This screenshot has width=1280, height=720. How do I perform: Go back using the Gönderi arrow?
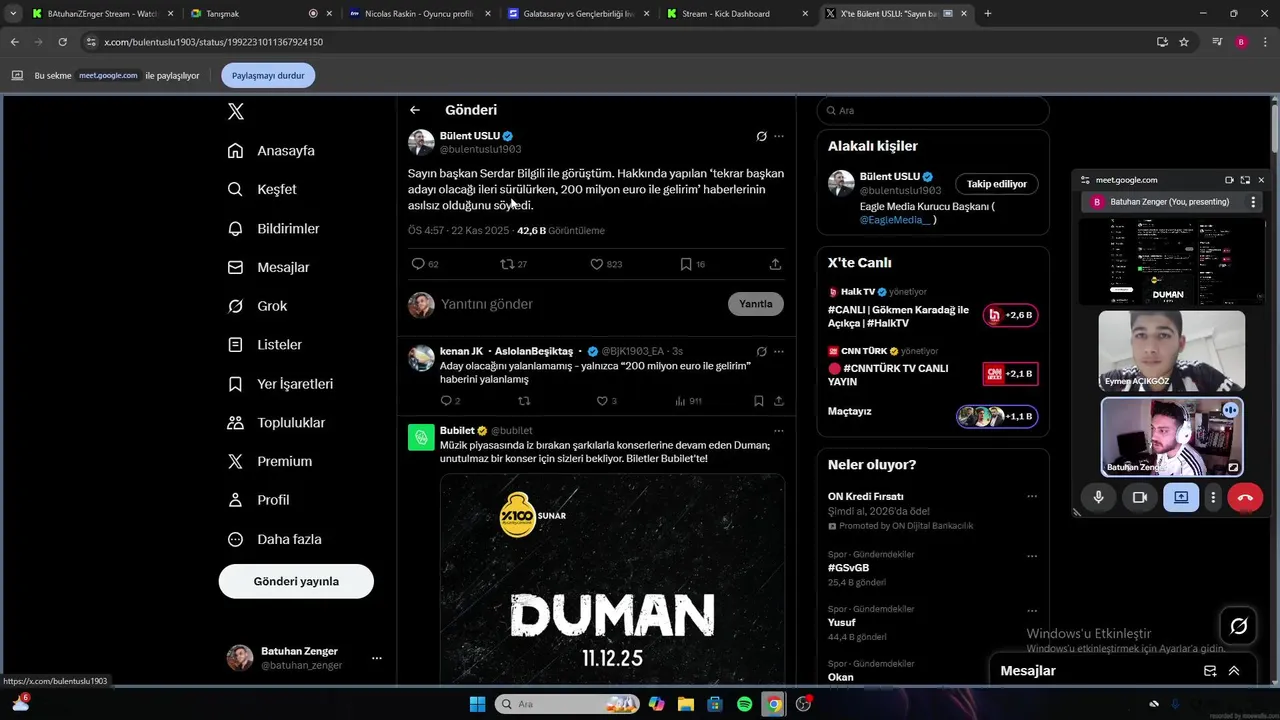click(x=415, y=110)
